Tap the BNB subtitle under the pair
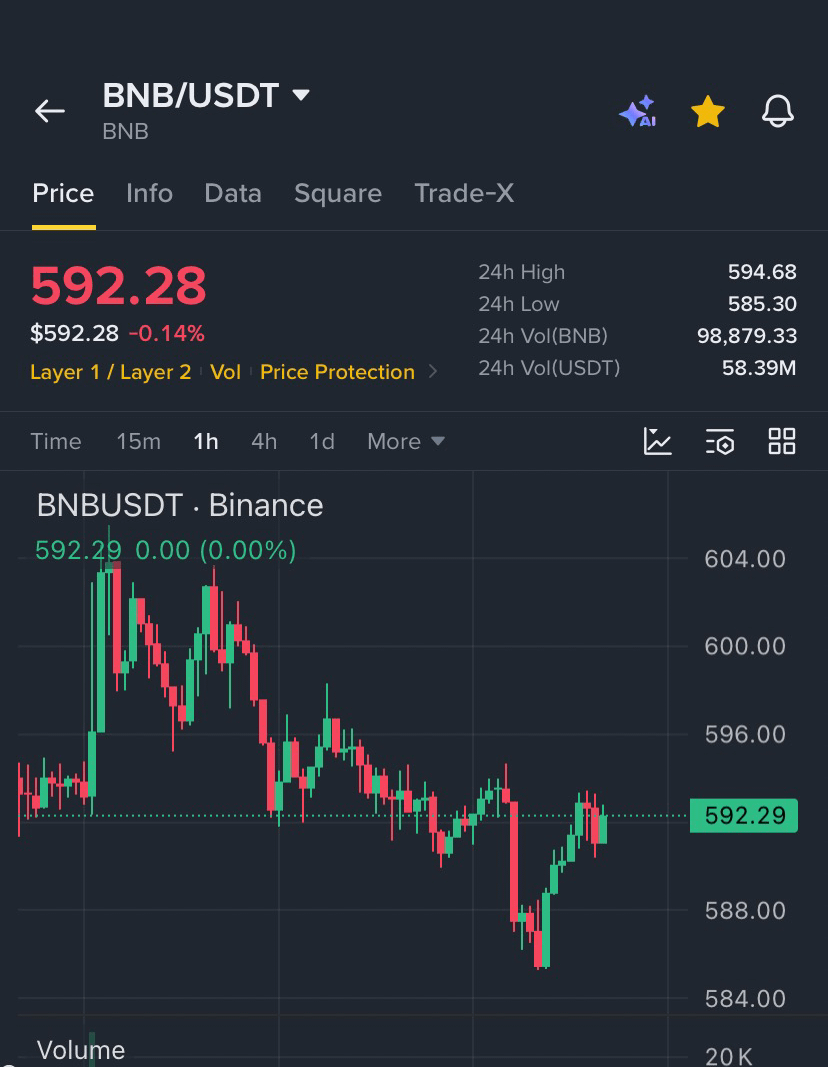 point(125,131)
